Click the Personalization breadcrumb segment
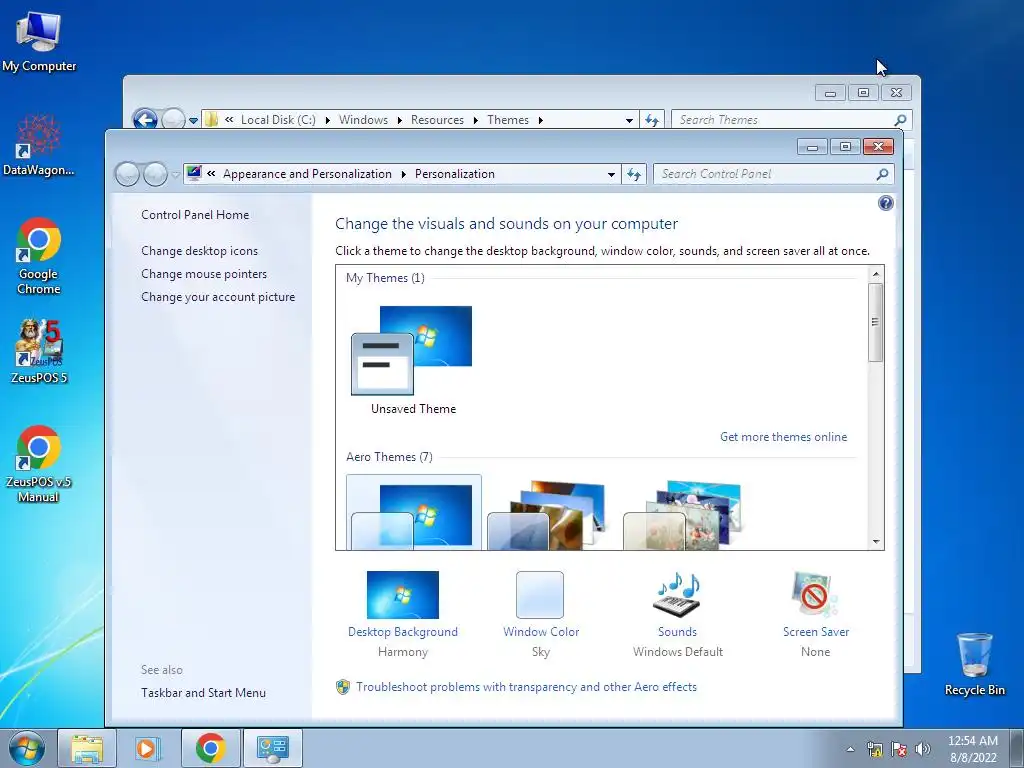Screen dimensions: 1024x768 pos(455,174)
